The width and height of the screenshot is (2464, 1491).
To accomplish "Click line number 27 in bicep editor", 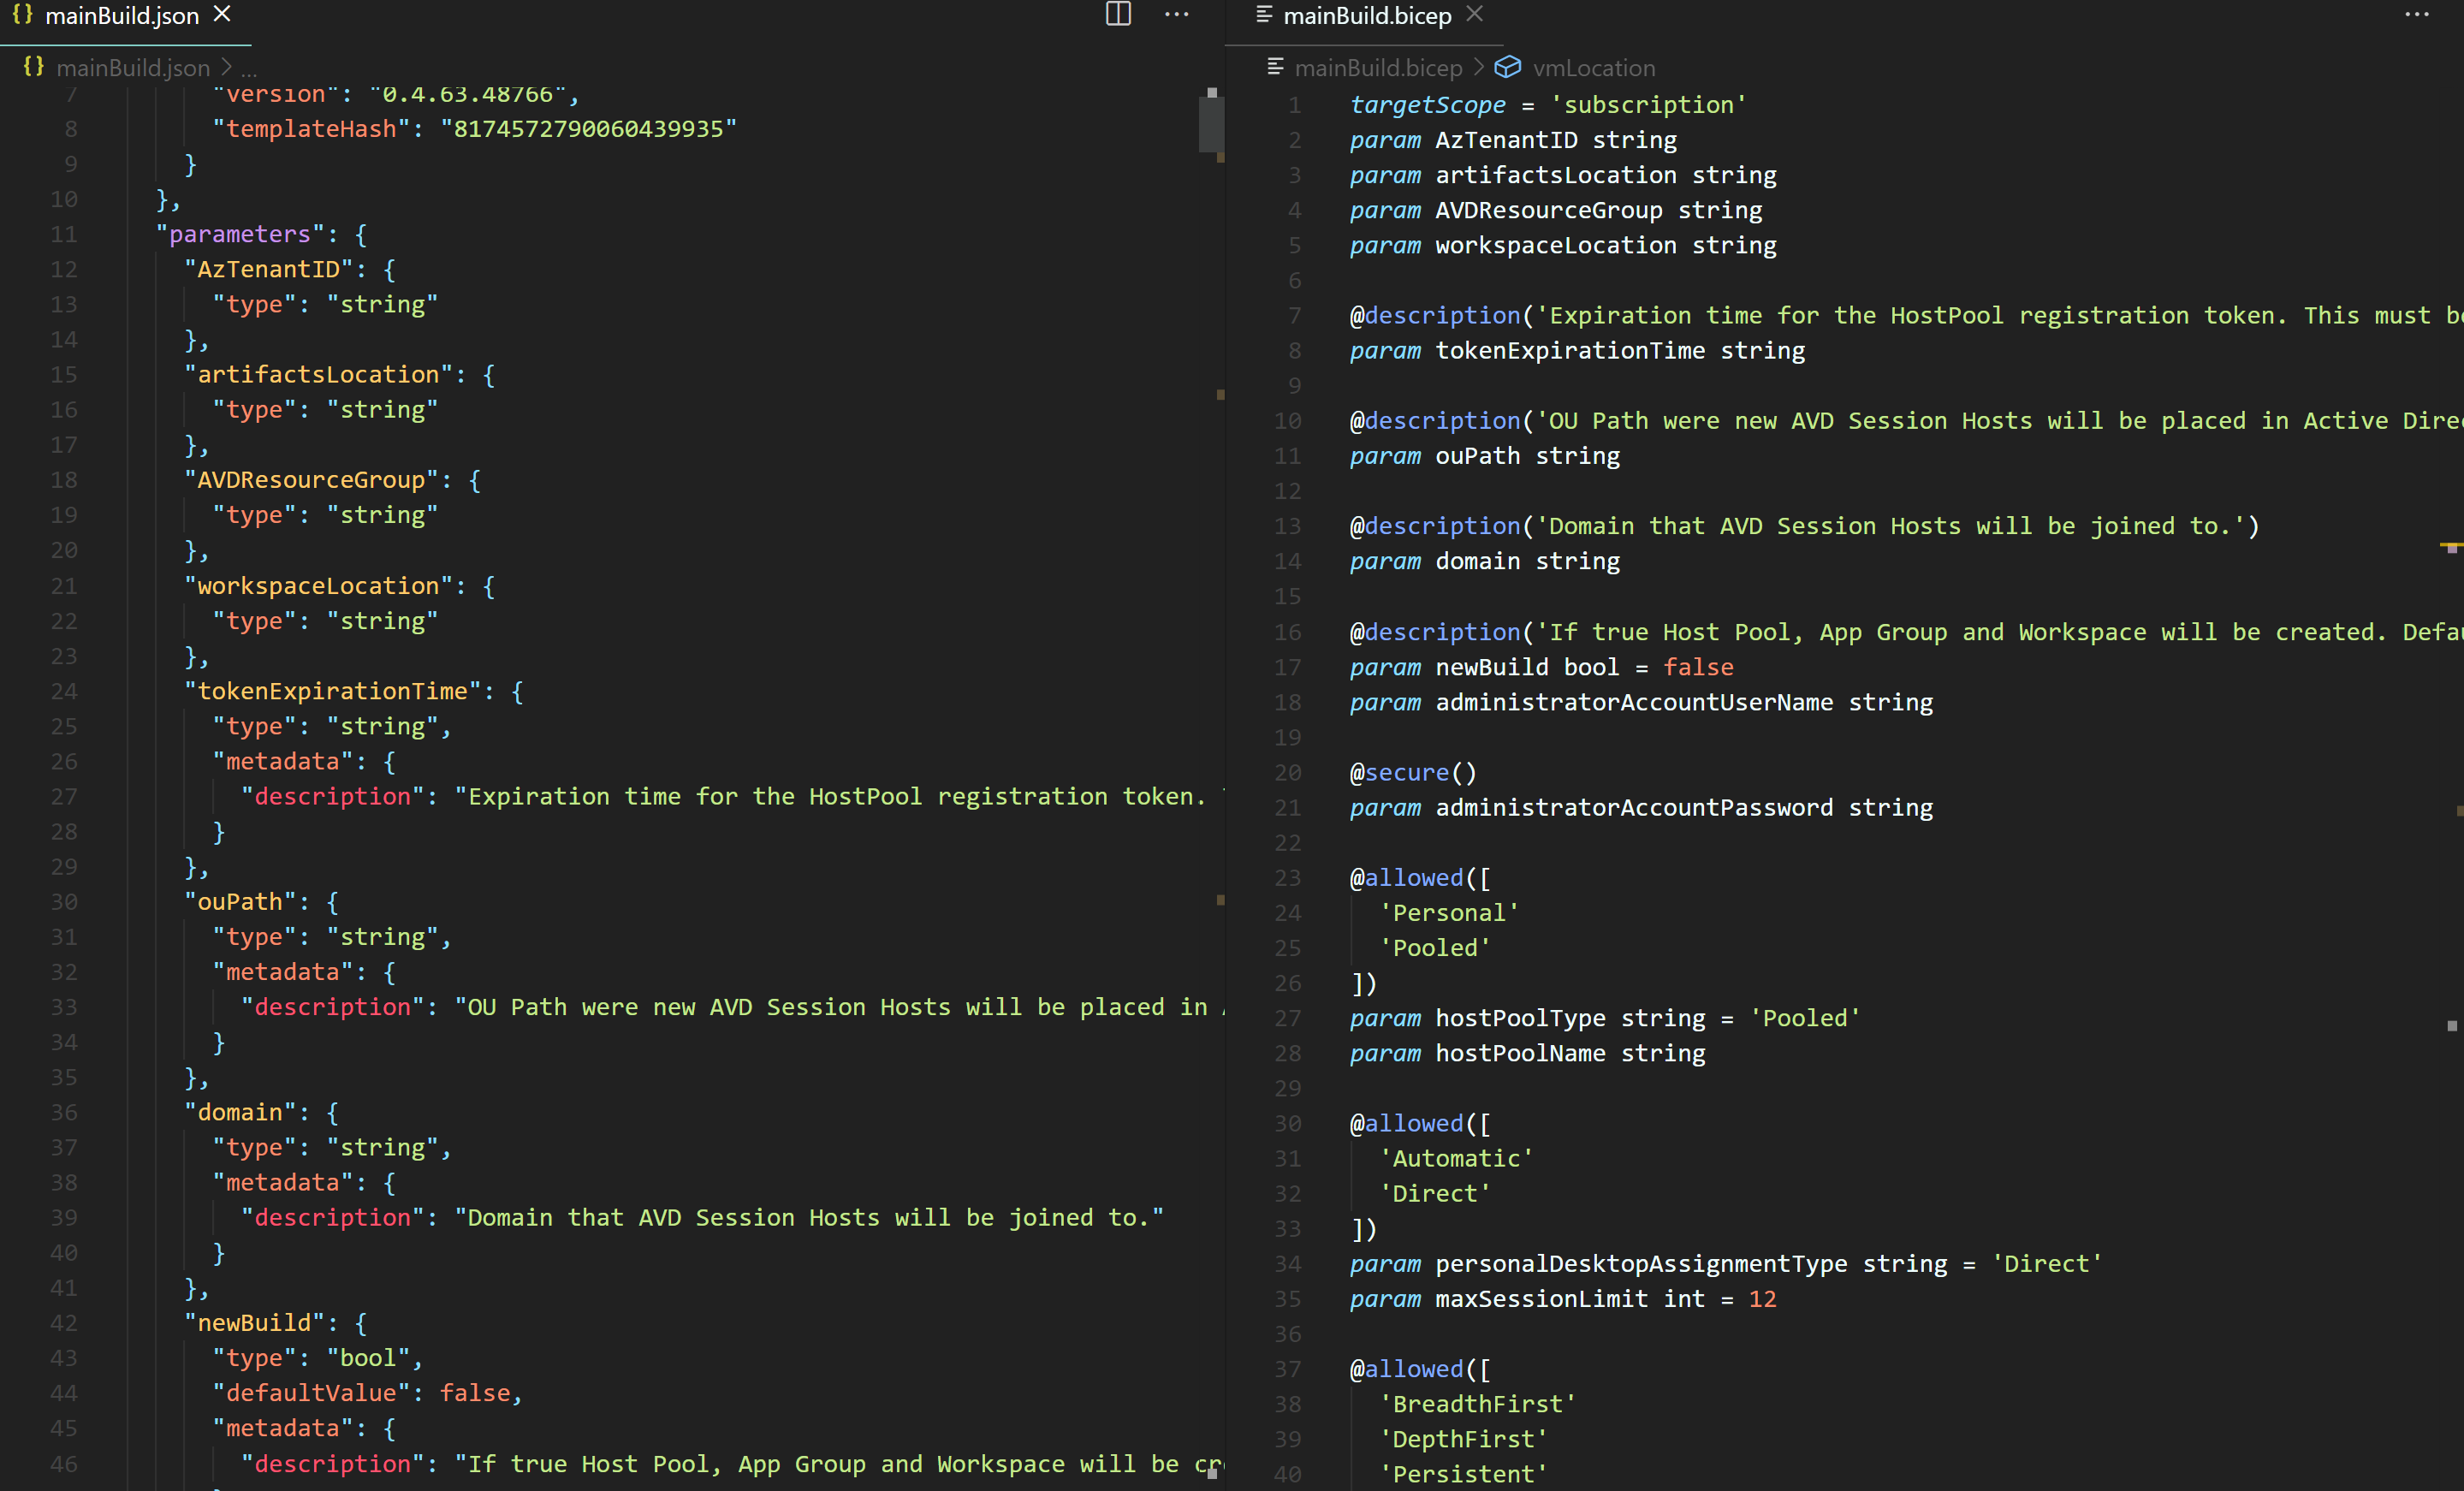I will 1288,1018.
